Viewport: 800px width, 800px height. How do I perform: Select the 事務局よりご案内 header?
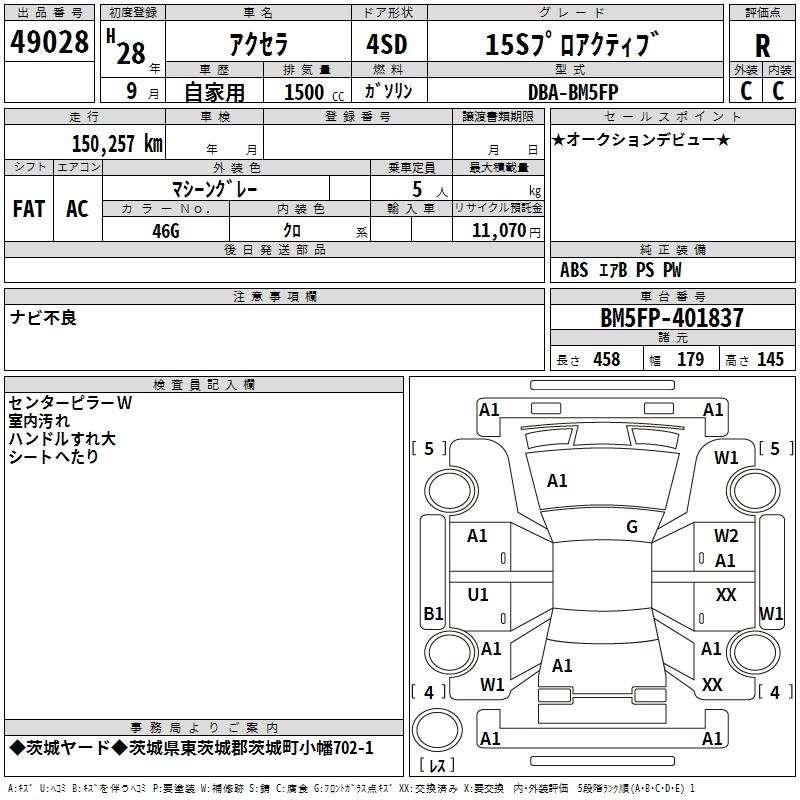(204, 728)
